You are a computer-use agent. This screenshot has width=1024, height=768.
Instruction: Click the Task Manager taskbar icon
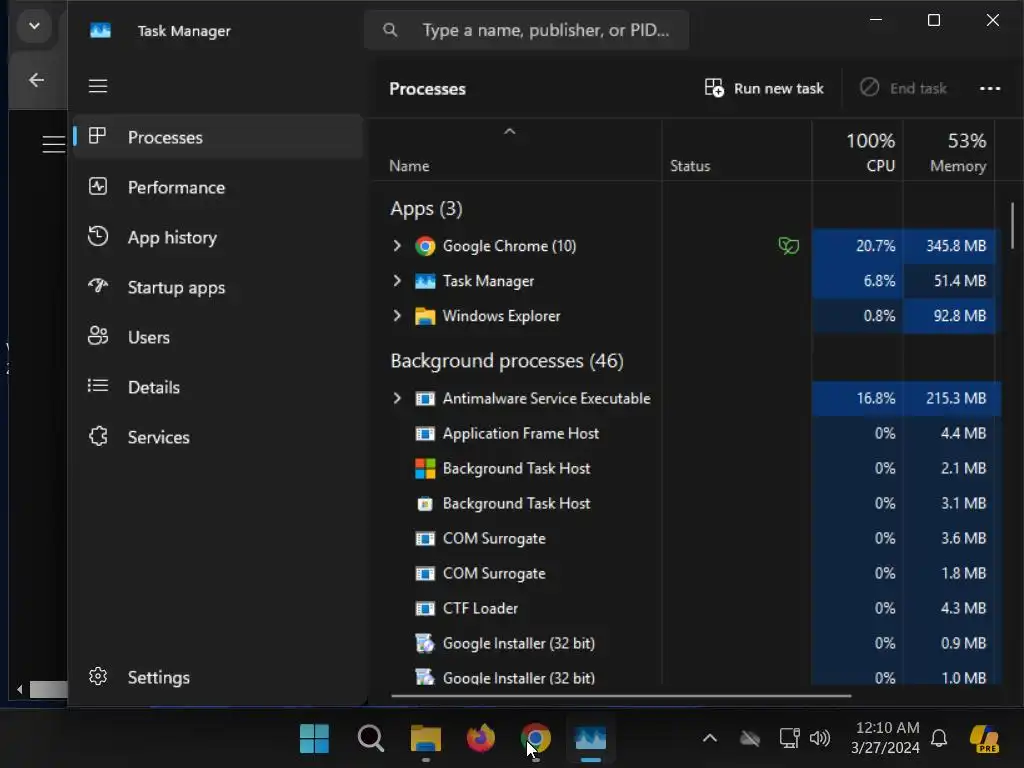pyautogui.click(x=590, y=739)
